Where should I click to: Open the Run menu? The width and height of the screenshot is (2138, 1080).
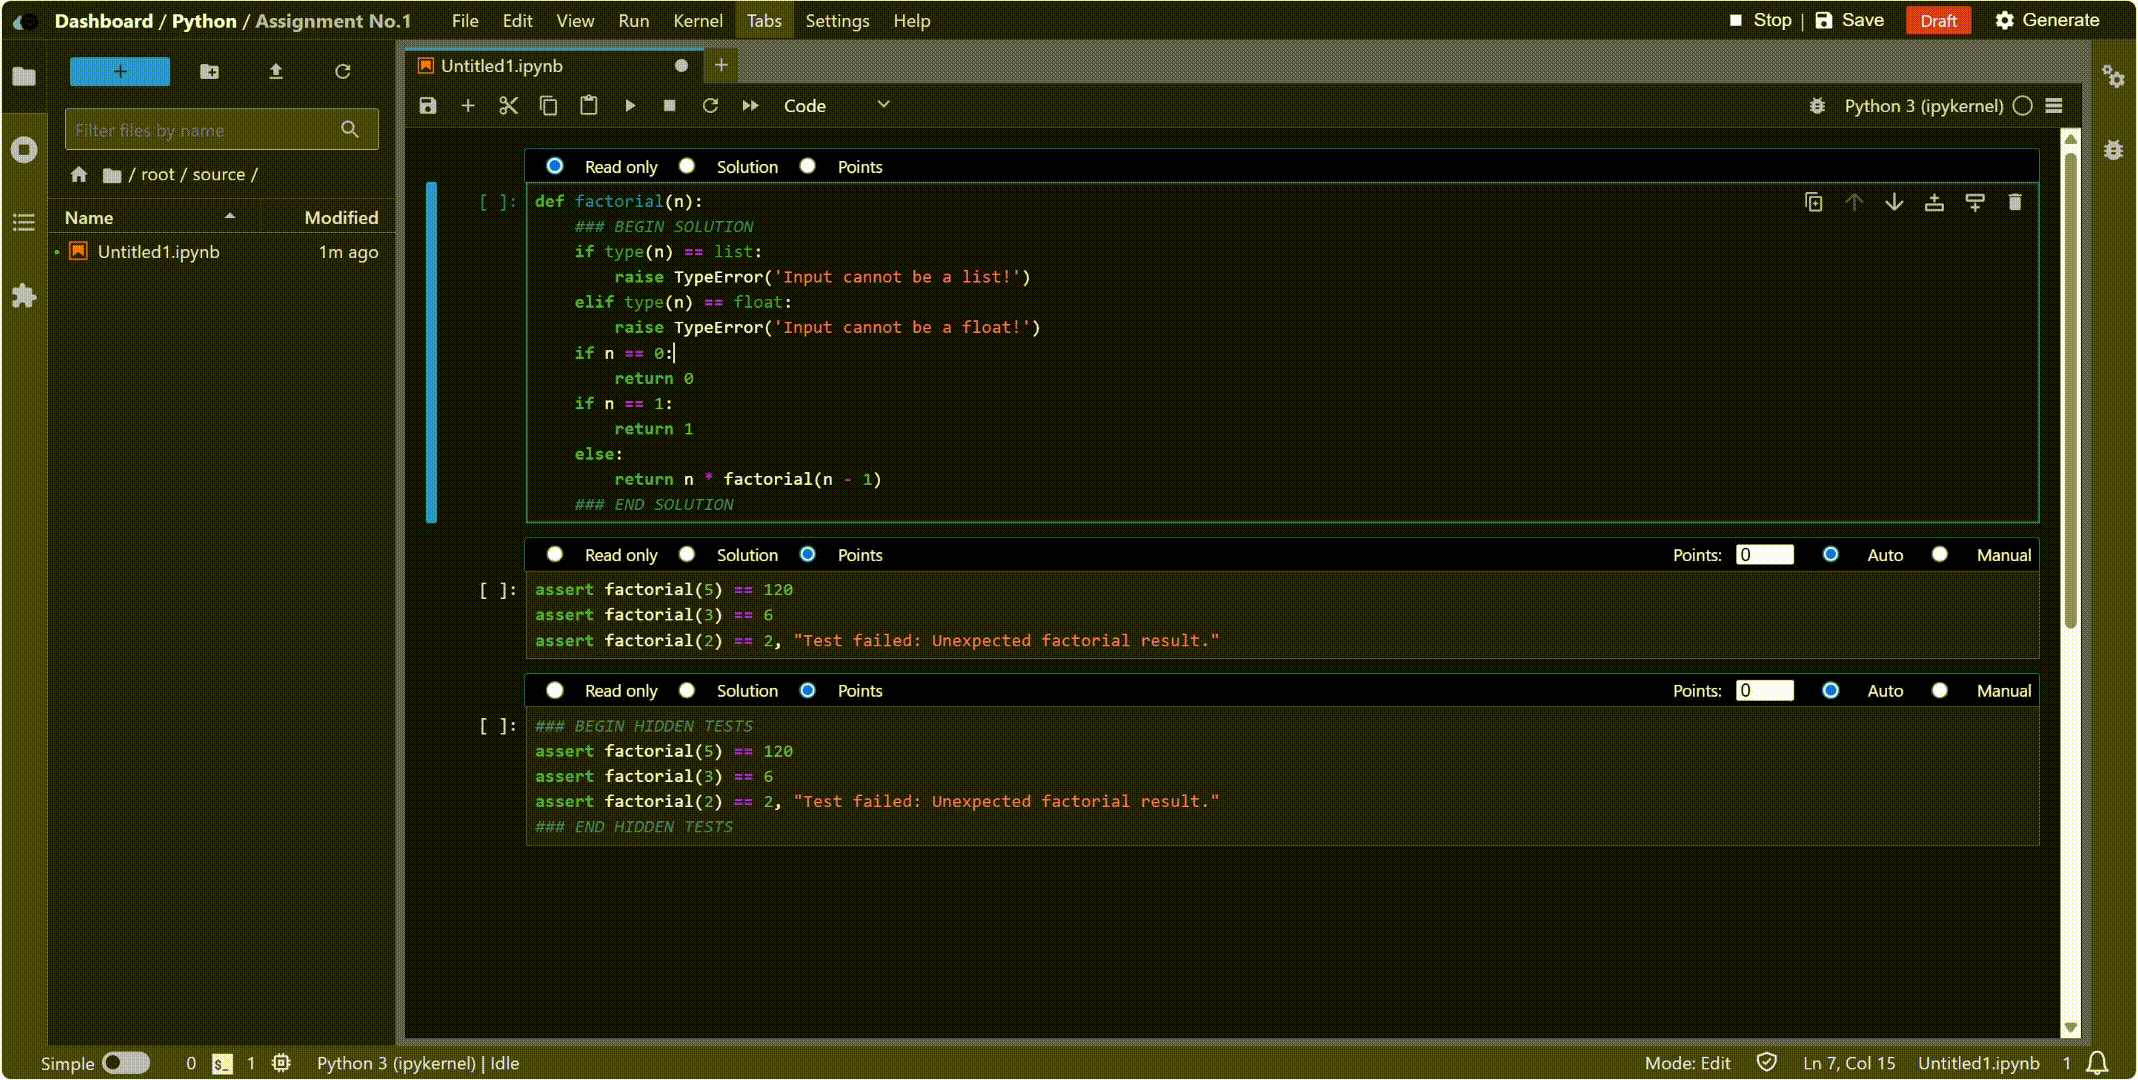coord(634,20)
